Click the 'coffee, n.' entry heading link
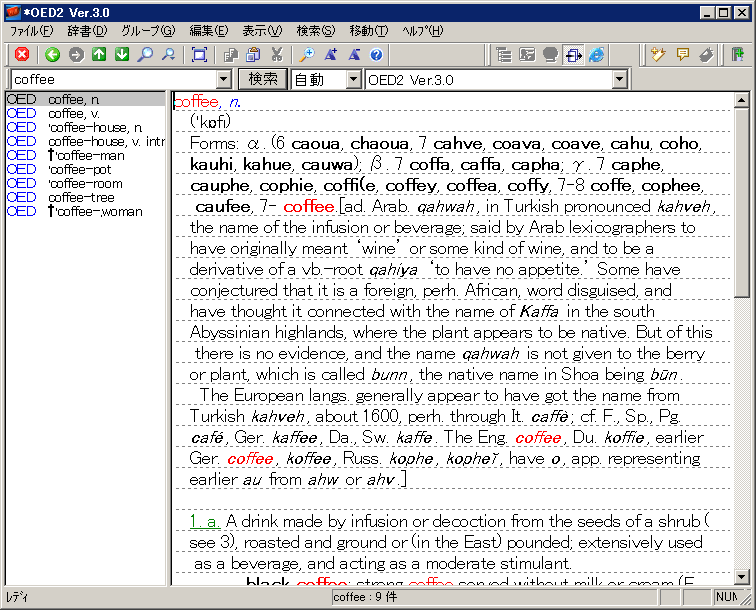This screenshot has width=756, height=610. pos(207,102)
